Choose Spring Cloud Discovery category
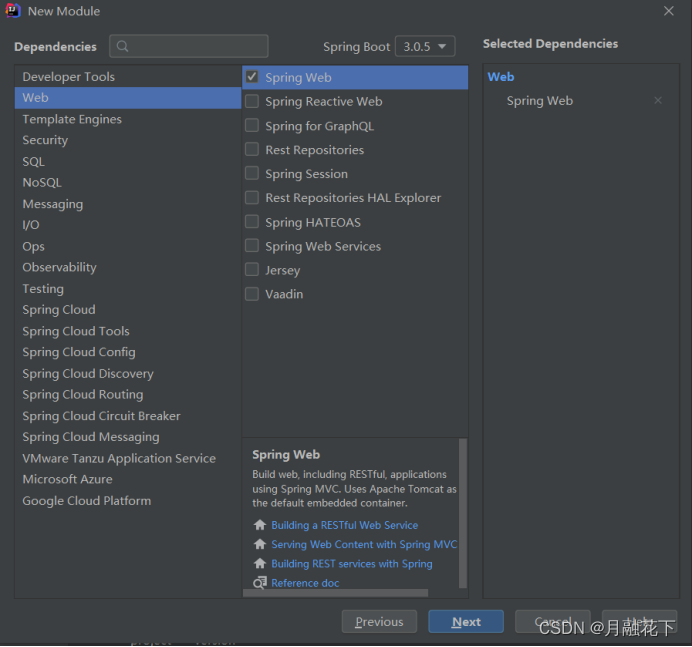This screenshot has width=692, height=647. click(128, 373)
